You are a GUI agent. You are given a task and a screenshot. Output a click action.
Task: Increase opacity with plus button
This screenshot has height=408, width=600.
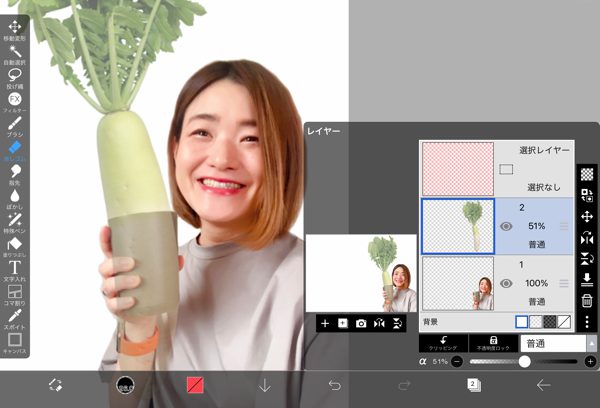point(589,361)
